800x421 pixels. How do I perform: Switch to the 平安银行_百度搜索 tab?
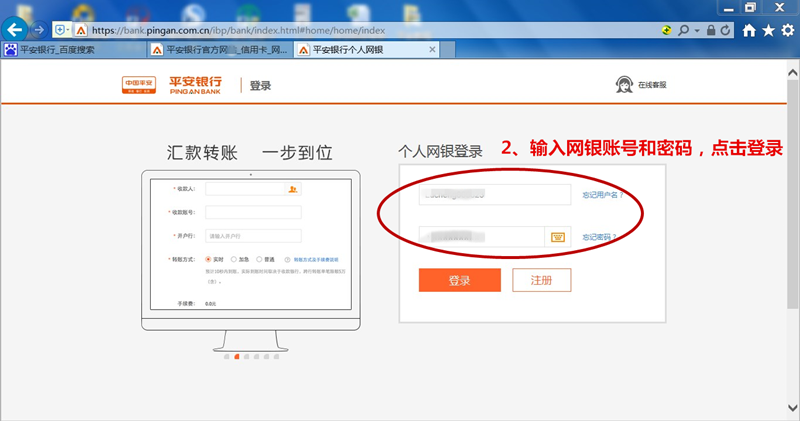coord(74,49)
